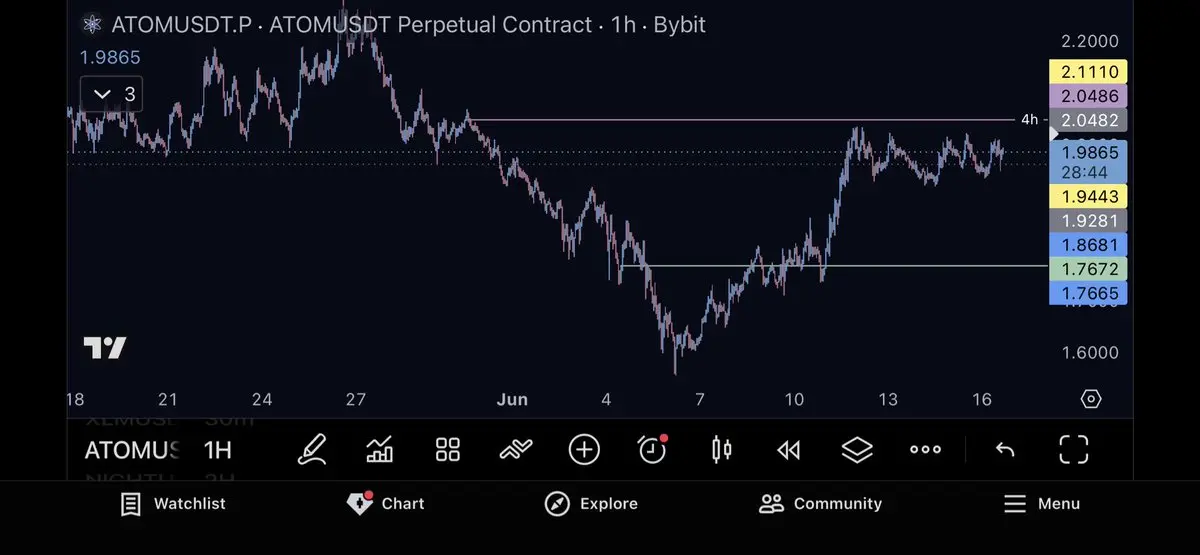This screenshot has width=1200, height=555.
Task: Tap the 1.9865 legend price value
Action: 112,58
